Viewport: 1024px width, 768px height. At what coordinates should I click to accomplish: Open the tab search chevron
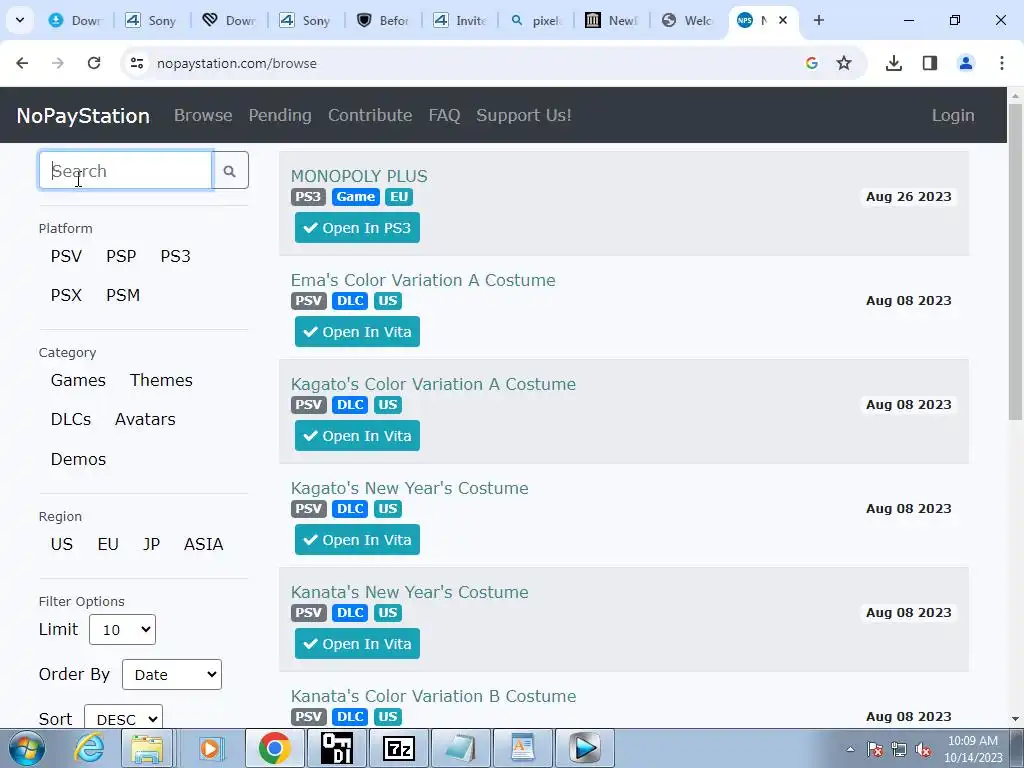pos(20,20)
